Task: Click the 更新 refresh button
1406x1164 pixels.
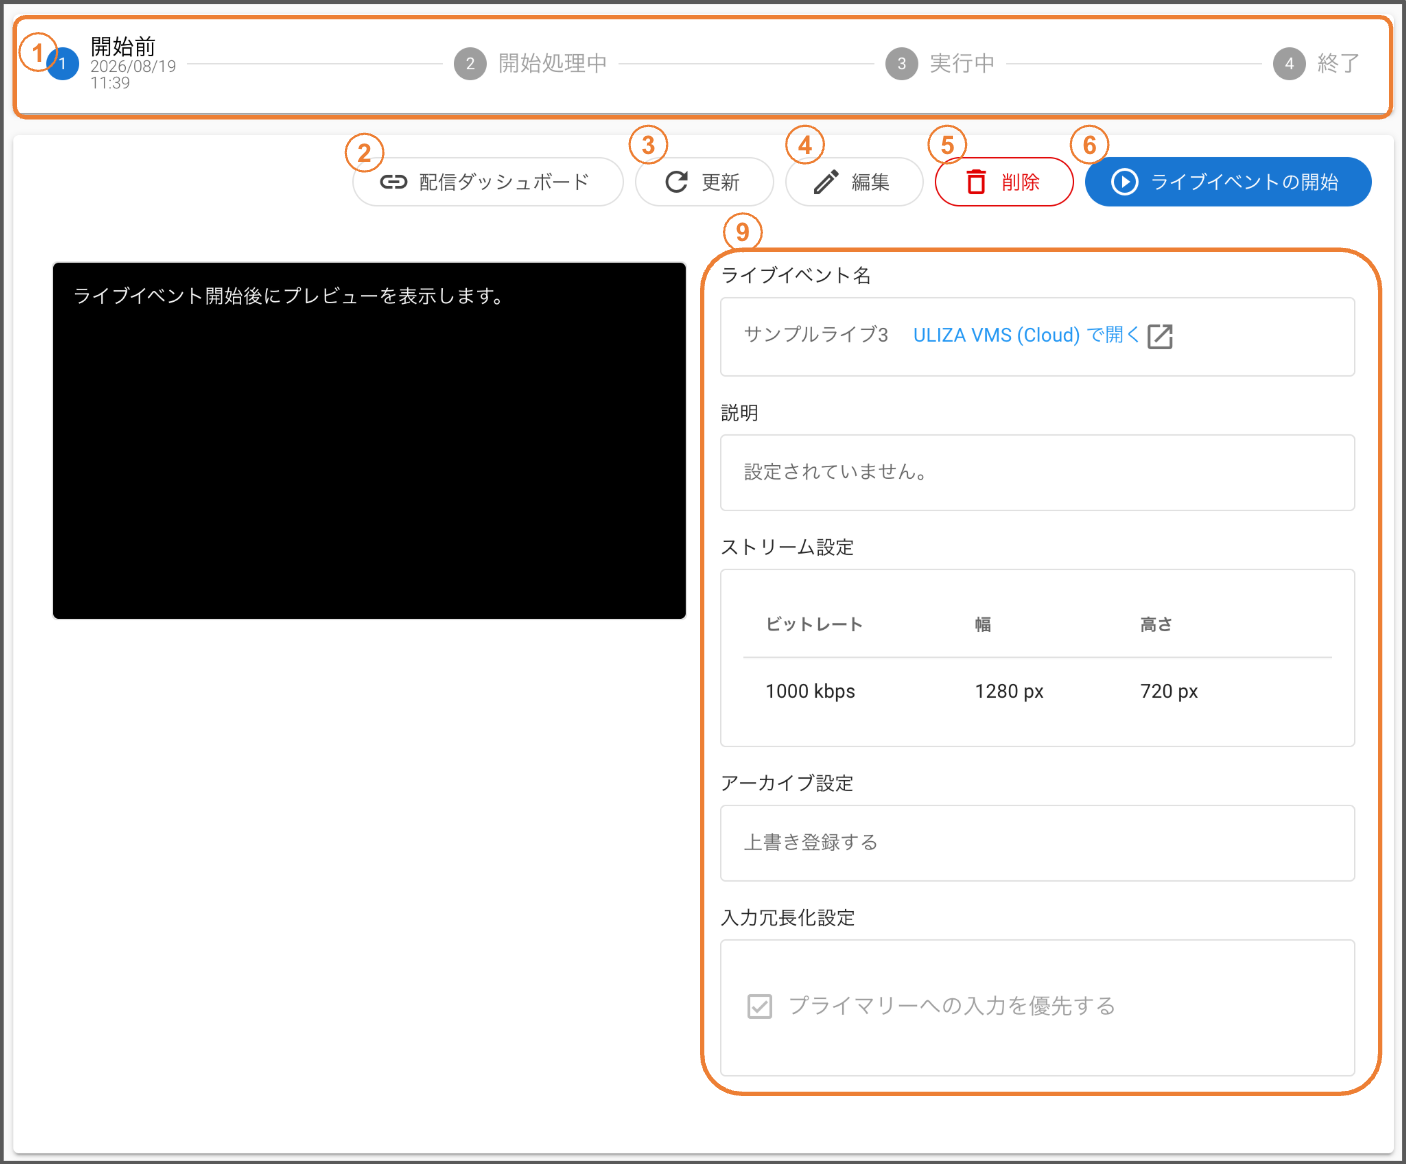Action: coord(705,182)
